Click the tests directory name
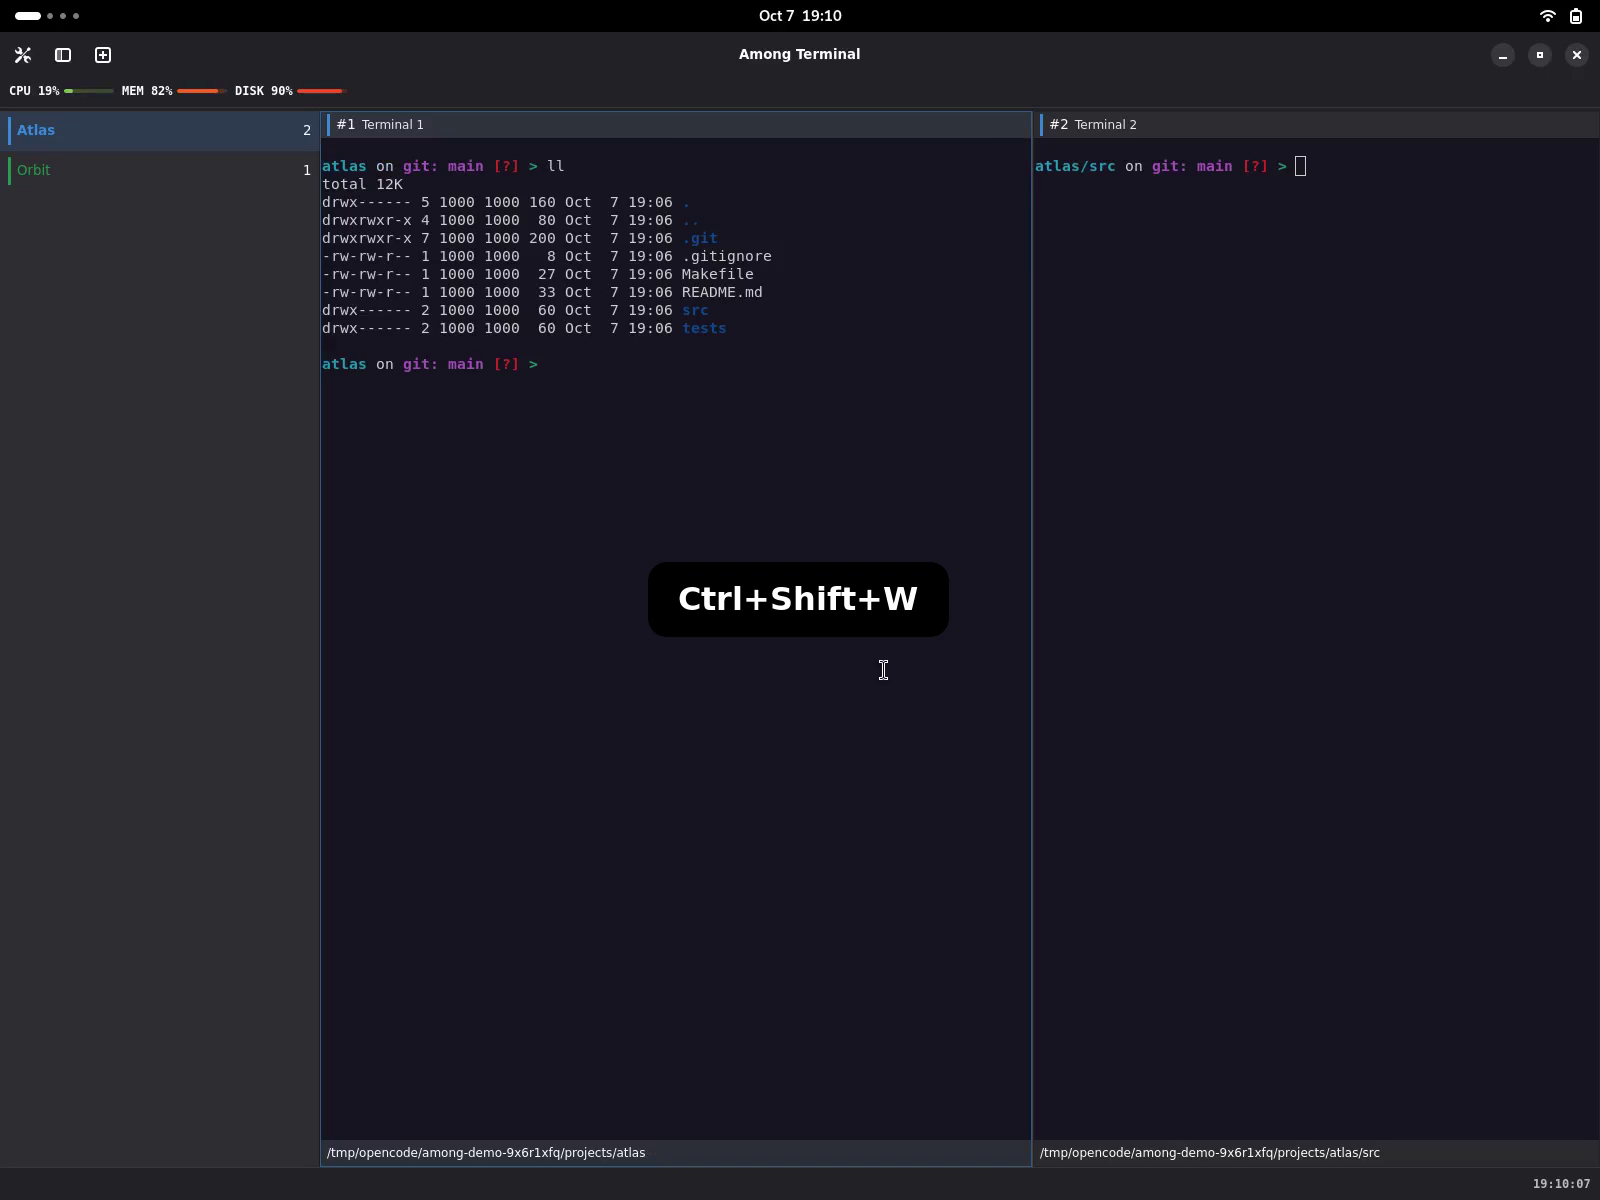Viewport: 1600px width, 1200px height. 704,328
